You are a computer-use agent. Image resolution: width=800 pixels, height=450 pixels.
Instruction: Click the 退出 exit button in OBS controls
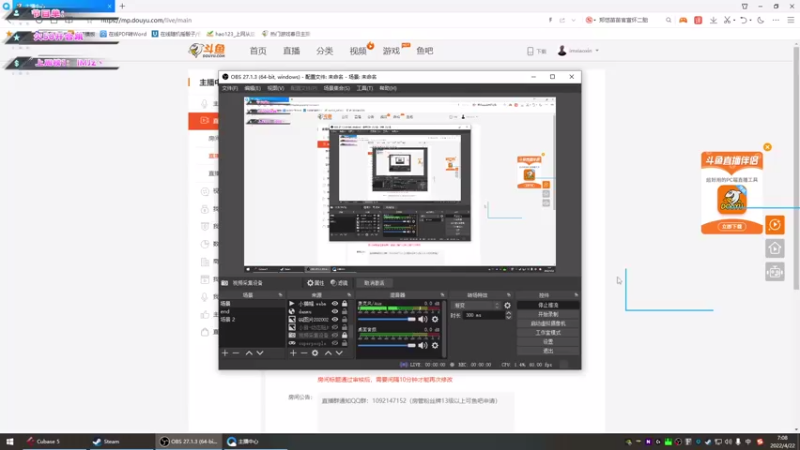pos(548,351)
